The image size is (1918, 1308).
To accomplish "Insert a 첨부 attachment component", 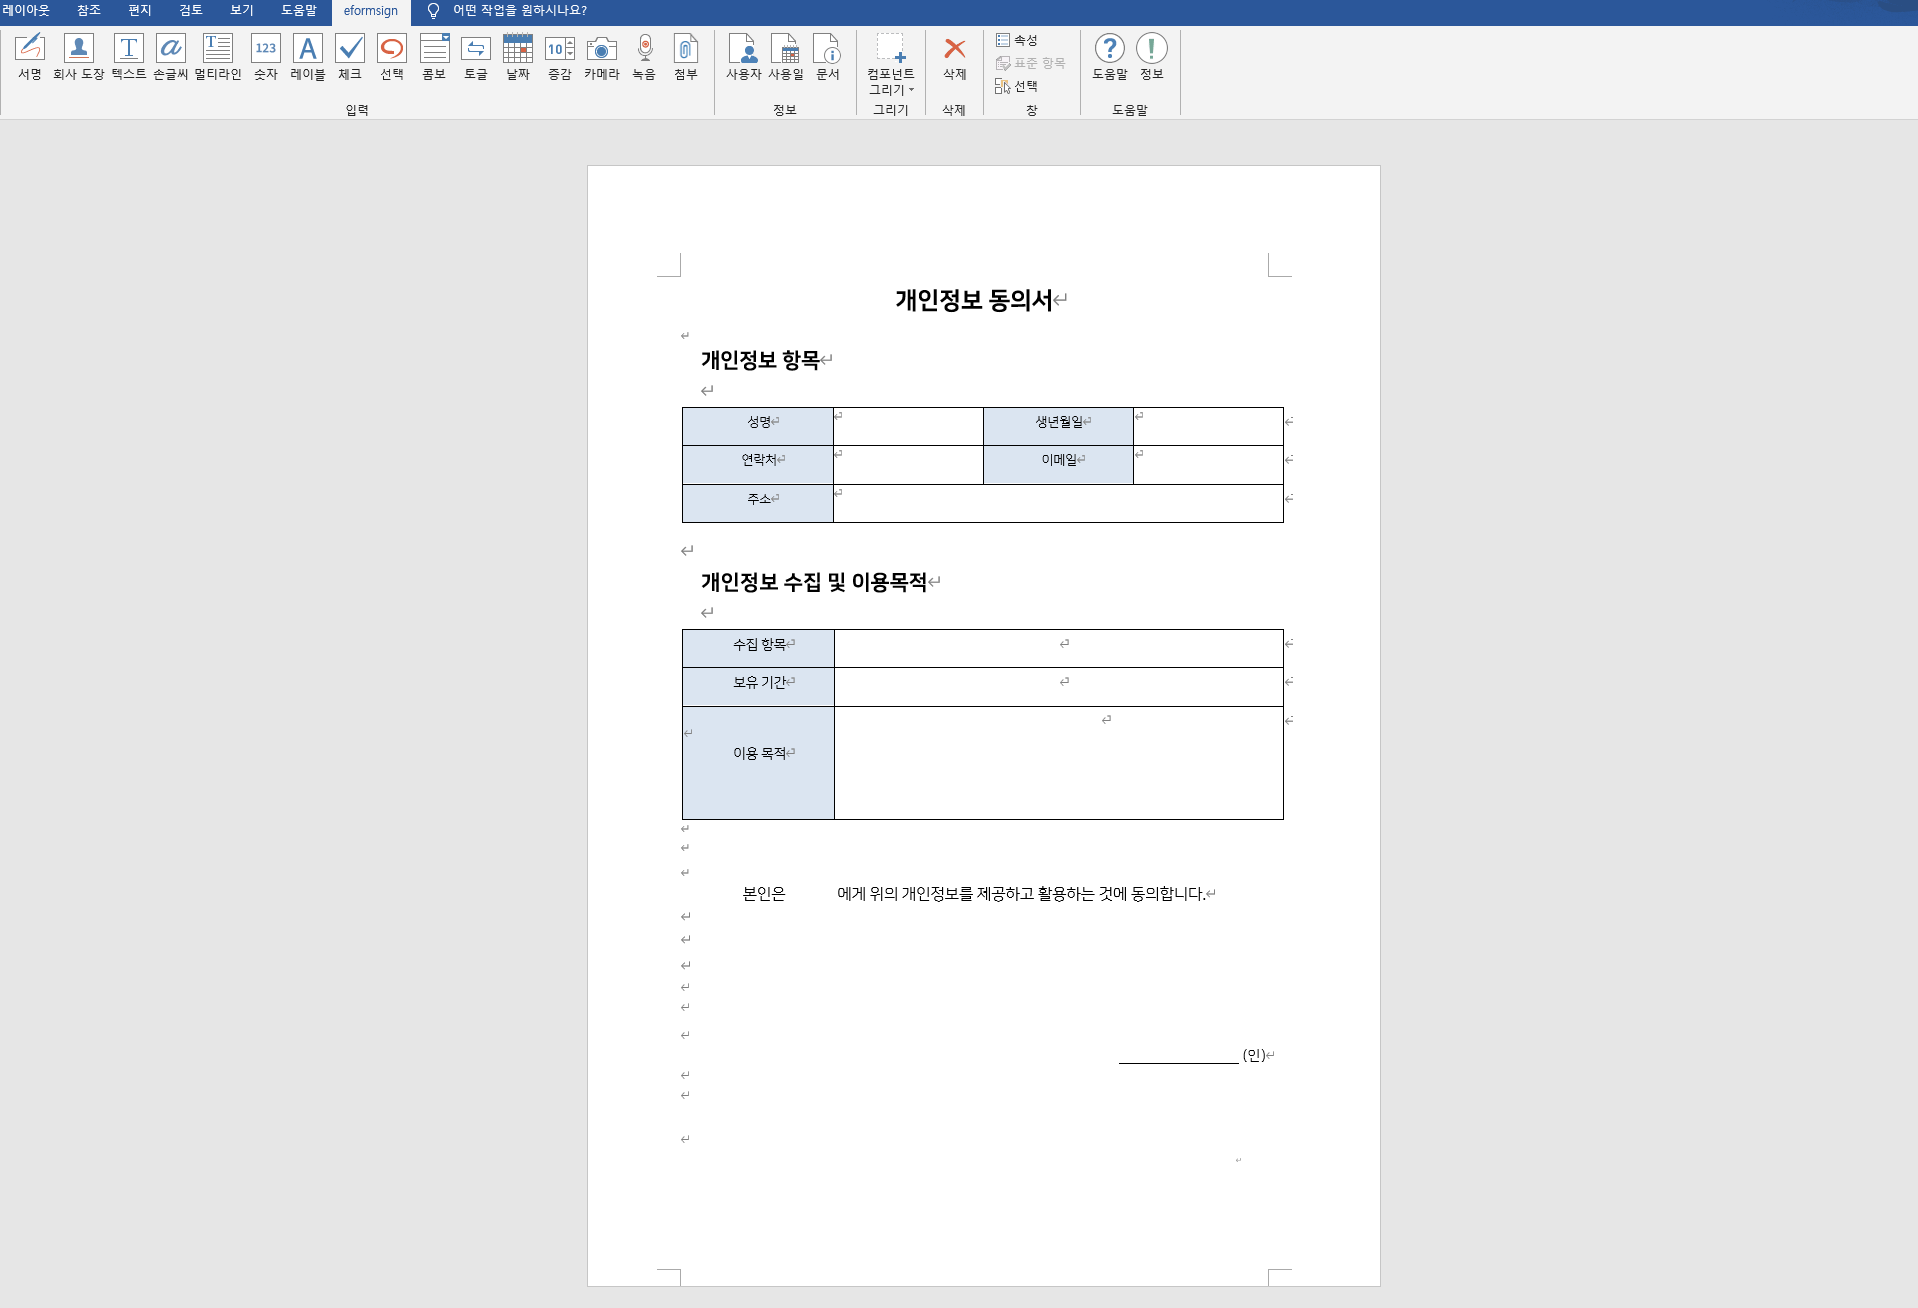I will [x=685, y=57].
